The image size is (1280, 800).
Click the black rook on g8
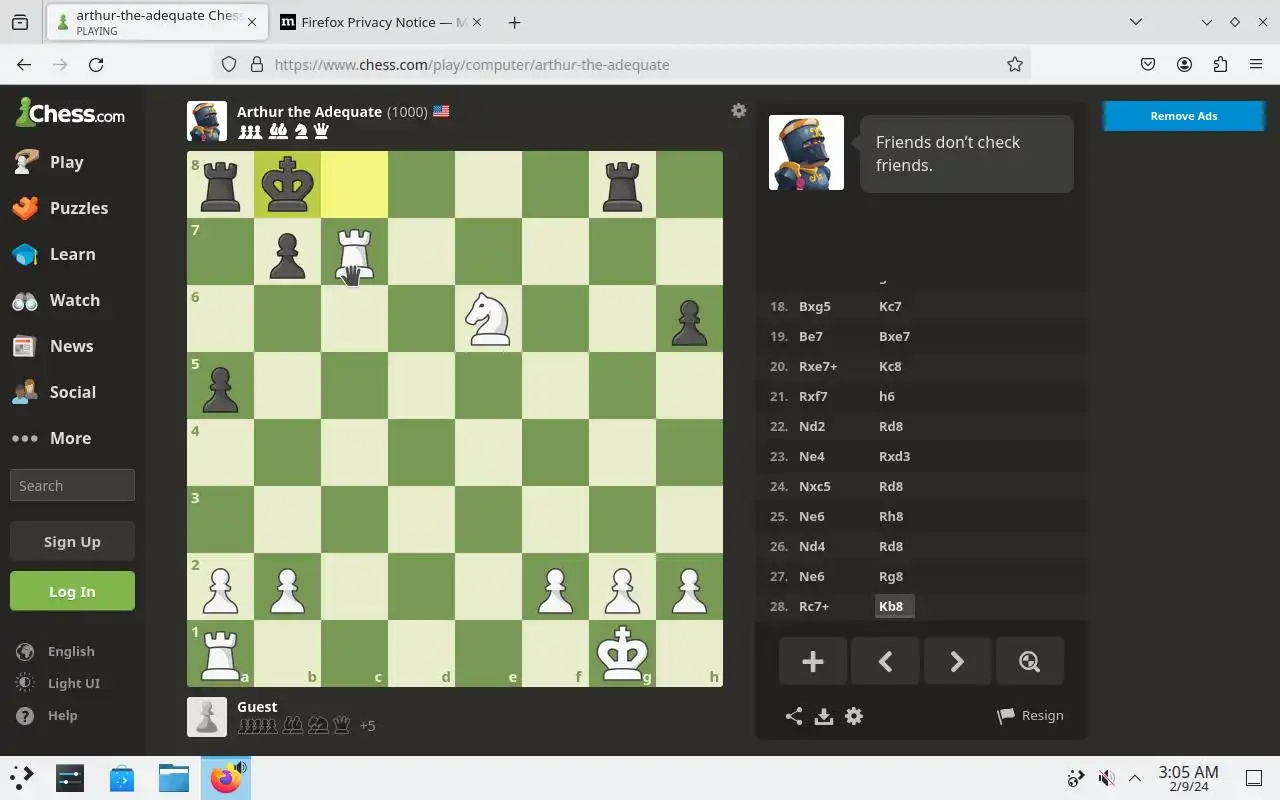click(x=622, y=184)
